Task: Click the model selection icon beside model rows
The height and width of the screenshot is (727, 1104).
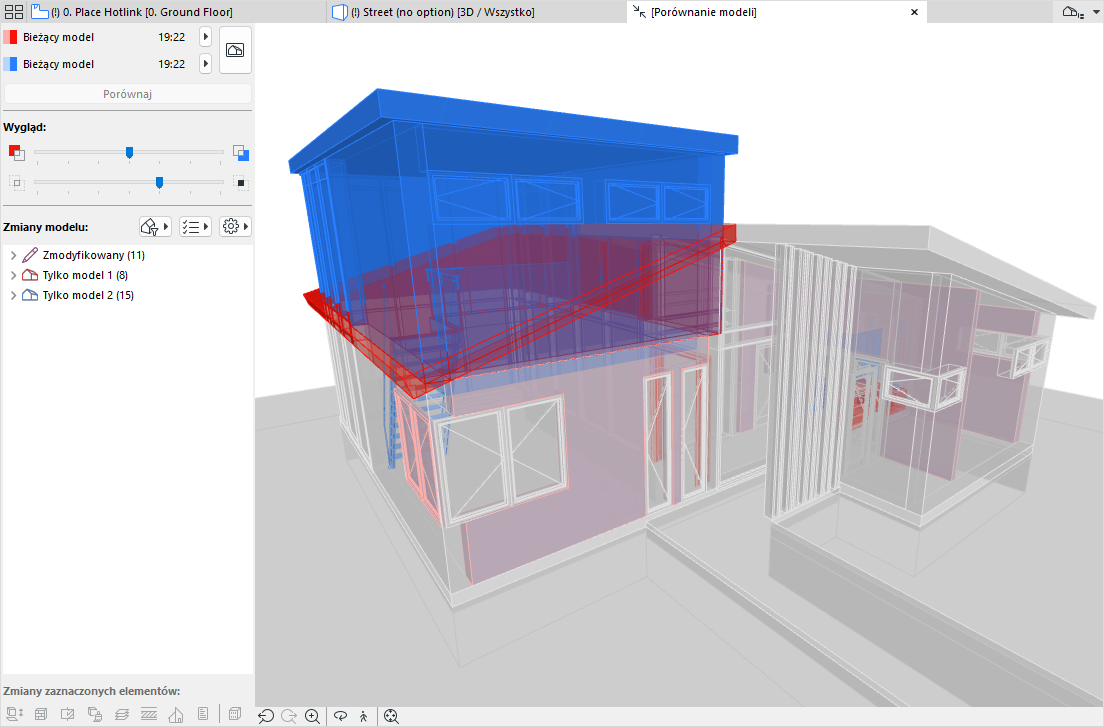Action: coord(235,50)
